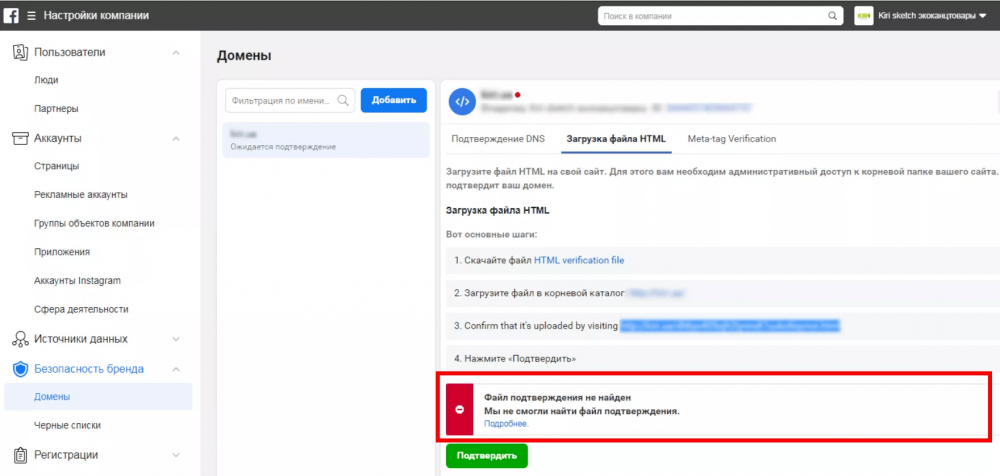Switch to the Подтверждение DNS tab
Screen dimensions: 1000x476
pos(498,139)
